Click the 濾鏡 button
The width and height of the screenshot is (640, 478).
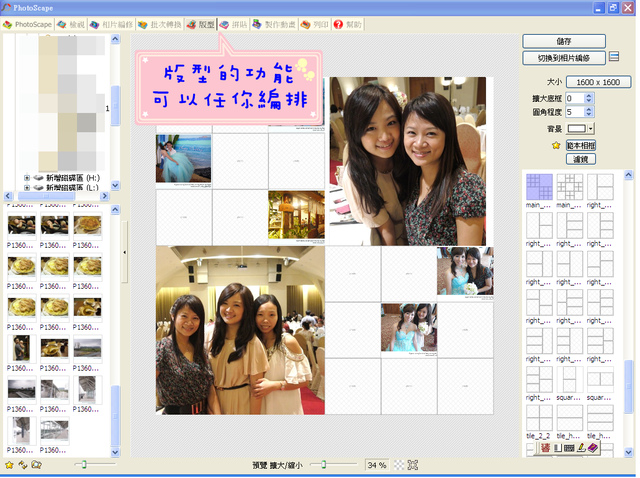pyautogui.click(x=580, y=159)
